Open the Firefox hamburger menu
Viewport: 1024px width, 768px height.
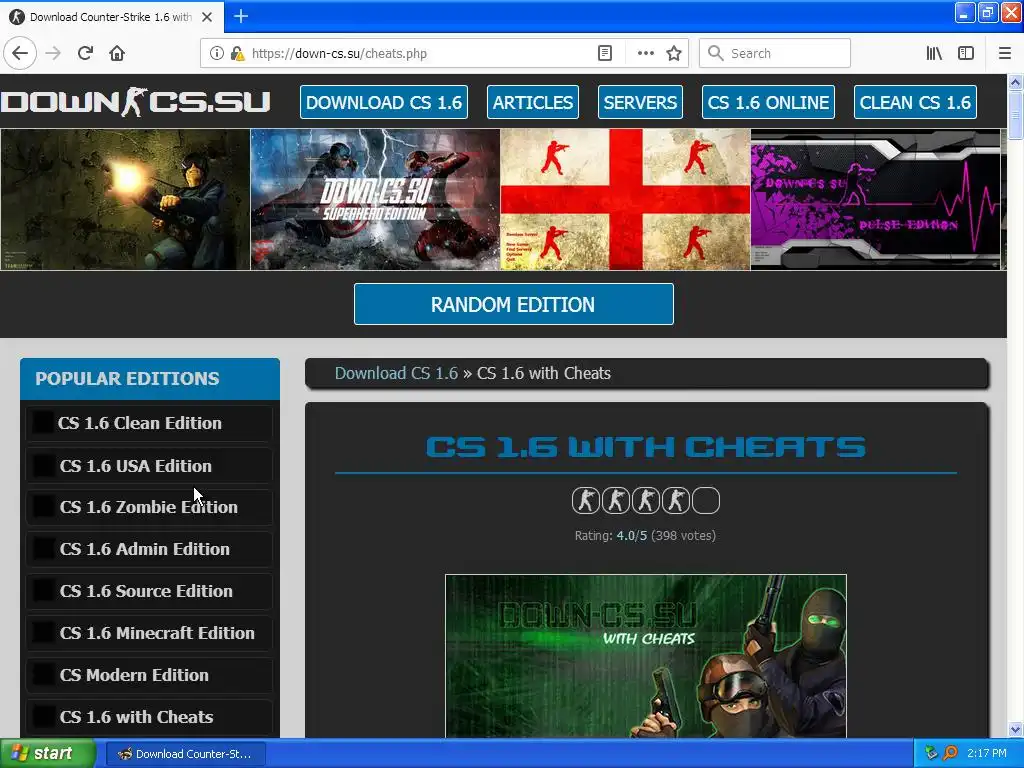pyautogui.click(x=1004, y=53)
